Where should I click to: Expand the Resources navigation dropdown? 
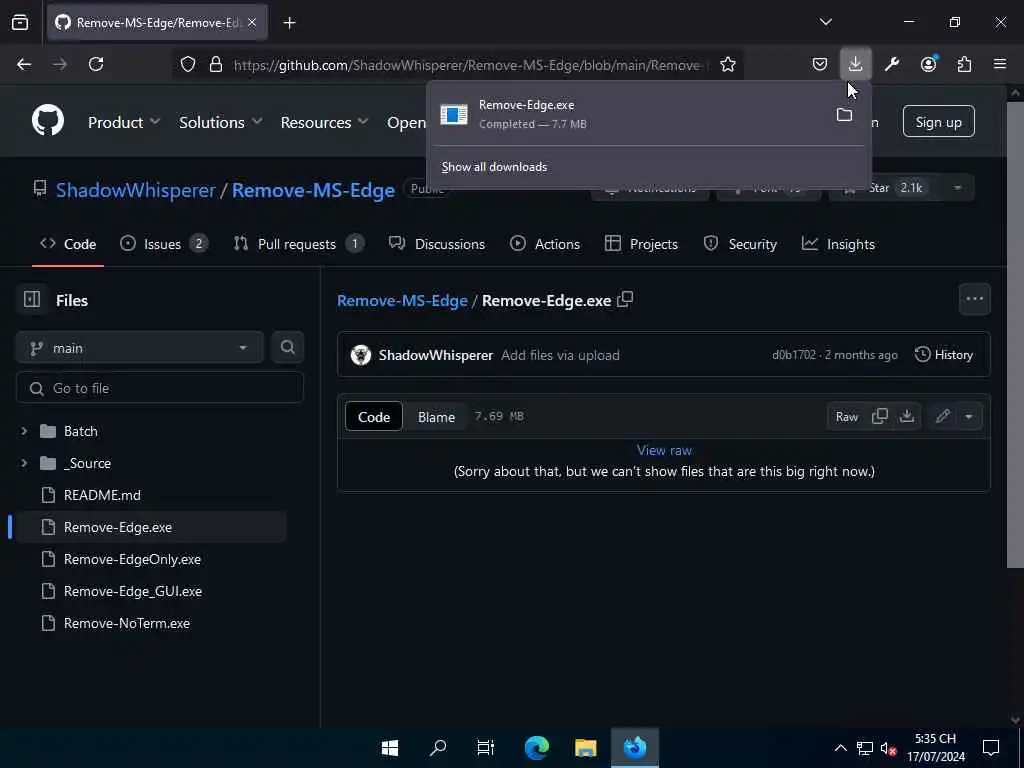324,122
